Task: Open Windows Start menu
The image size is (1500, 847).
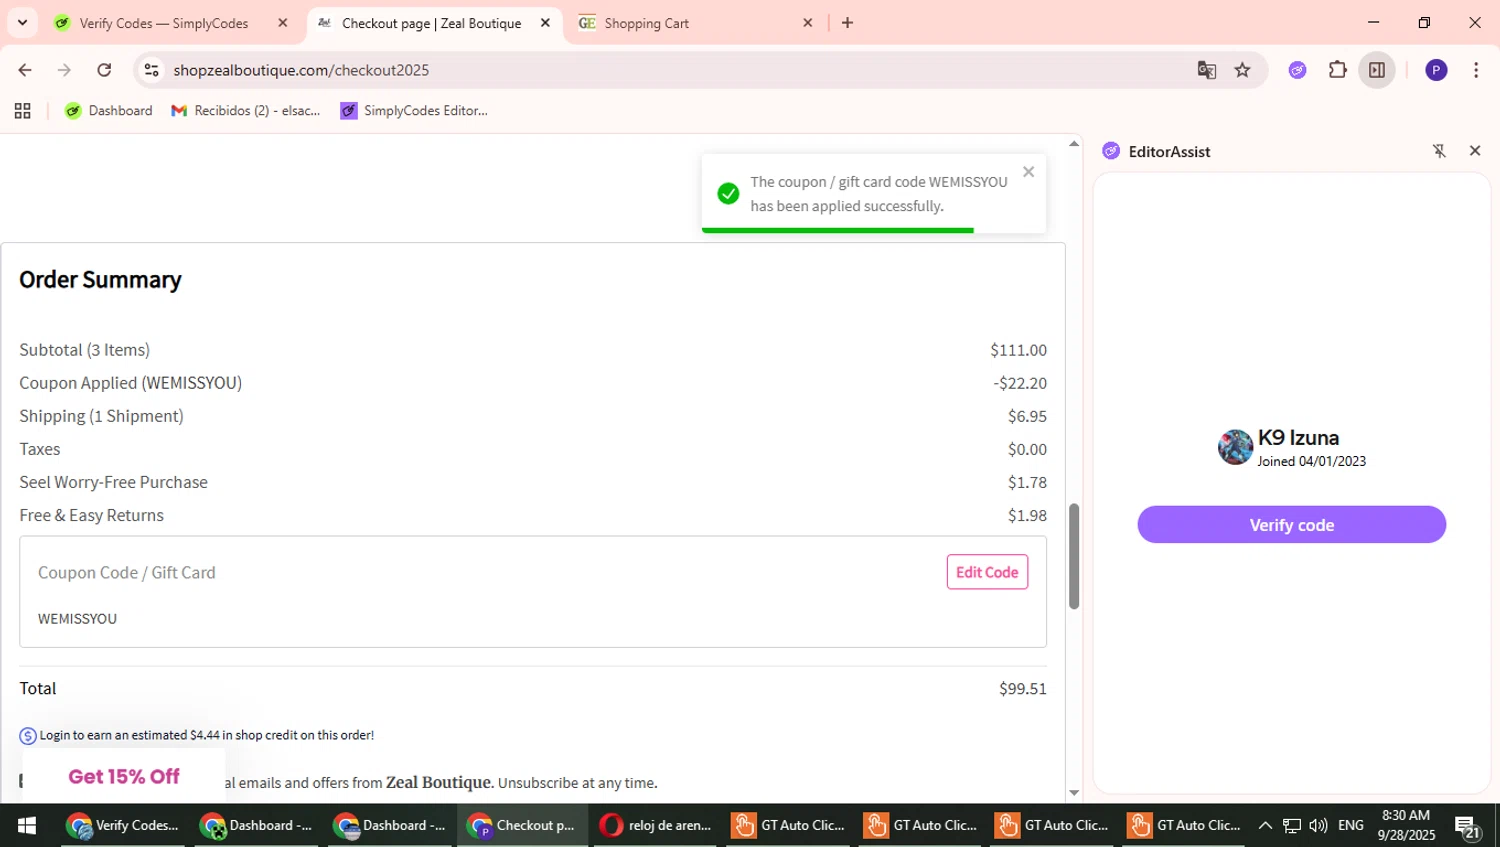Action: pos(27,826)
